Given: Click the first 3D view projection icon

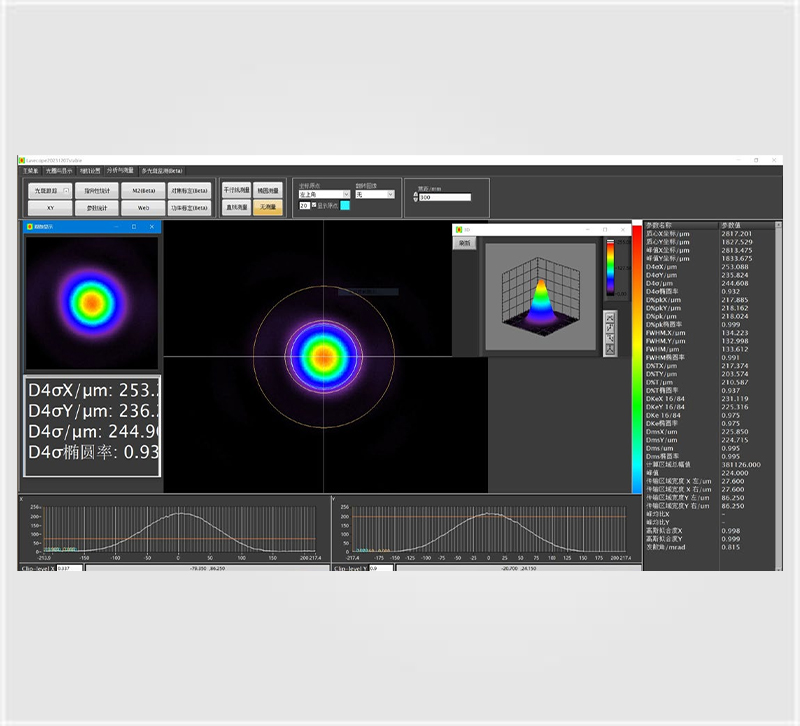Looking at the screenshot, I should click(610, 317).
